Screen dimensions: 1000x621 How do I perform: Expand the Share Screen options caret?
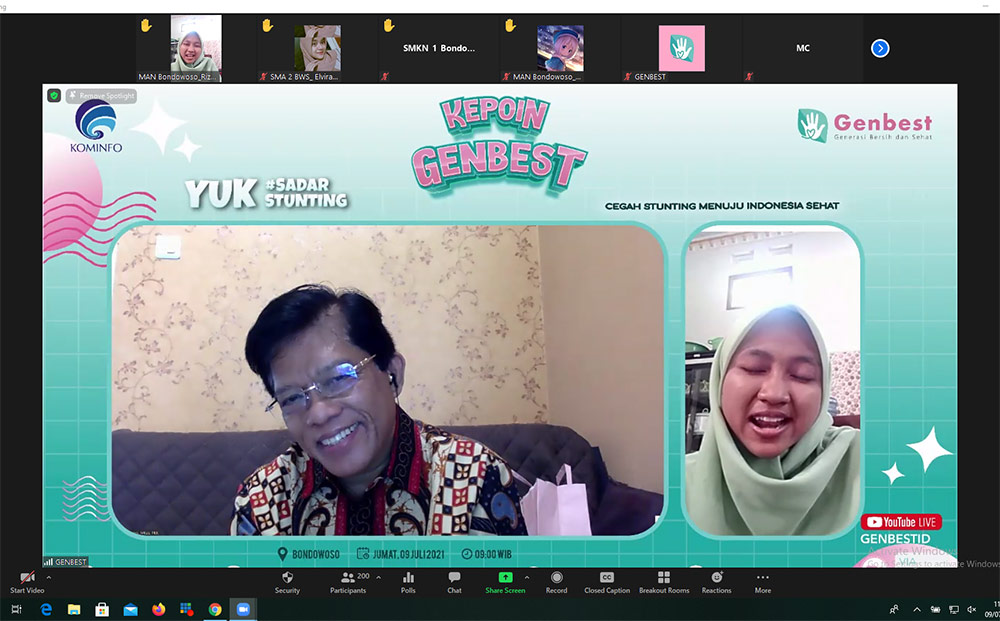pyautogui.click(x=527, y=578)
